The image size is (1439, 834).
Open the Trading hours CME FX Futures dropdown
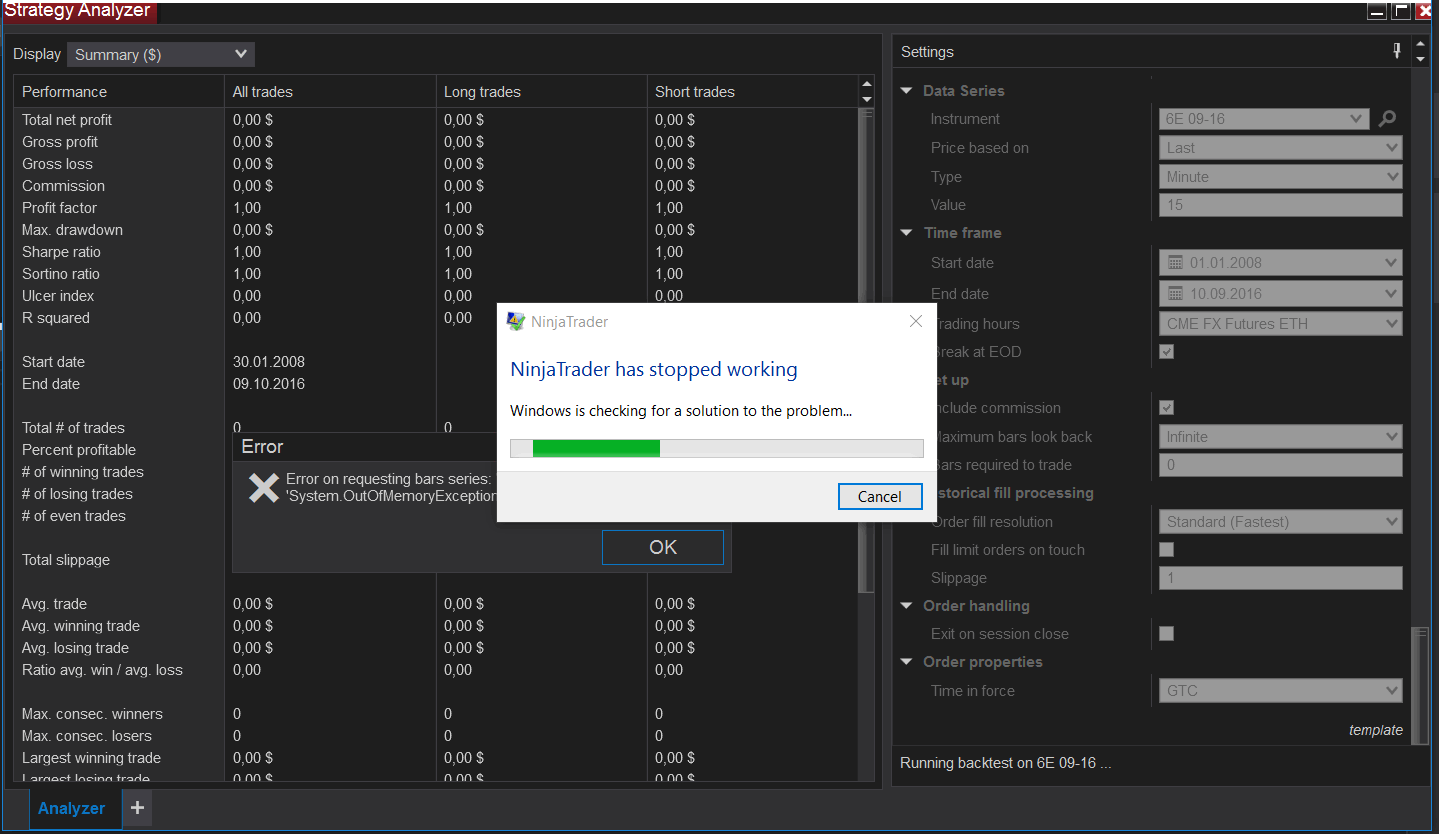point(1281,324)
